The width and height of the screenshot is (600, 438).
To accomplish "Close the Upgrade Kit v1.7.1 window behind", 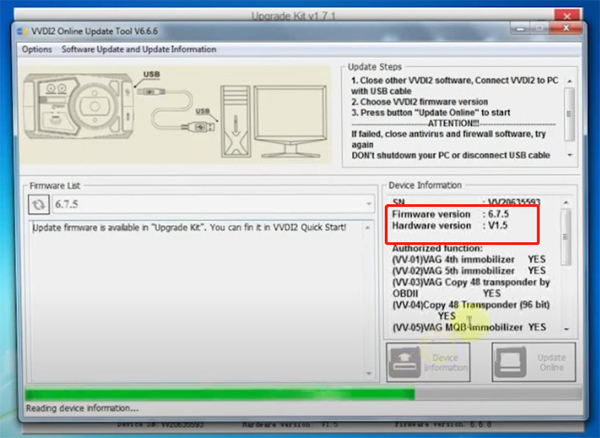I will click(x=567, y=16).
